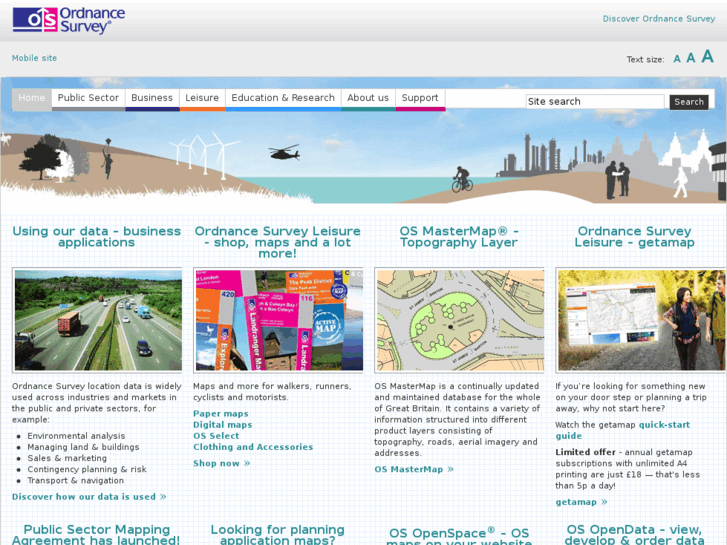Click the motorway traffic thumbnail
The width and height of the screenshot is (727, 545).
tap(98, 320)
